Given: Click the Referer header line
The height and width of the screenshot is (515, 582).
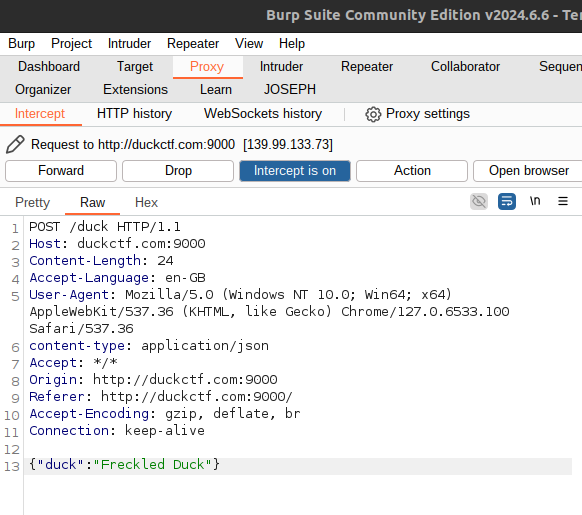Looking at the screenshot, I should point(161,397).
